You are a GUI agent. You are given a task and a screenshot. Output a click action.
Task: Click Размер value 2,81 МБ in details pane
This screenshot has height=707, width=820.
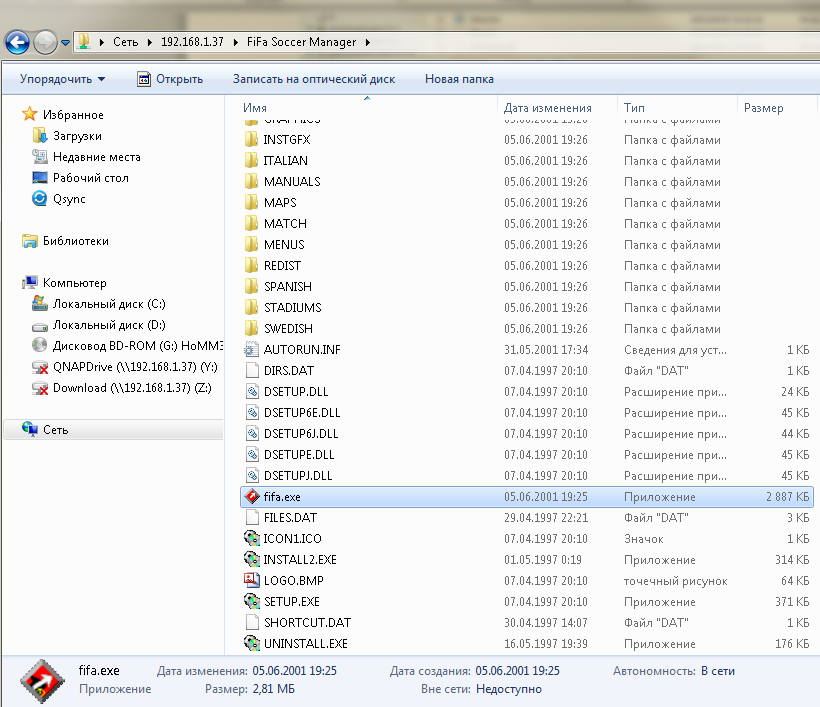point(274,689)
